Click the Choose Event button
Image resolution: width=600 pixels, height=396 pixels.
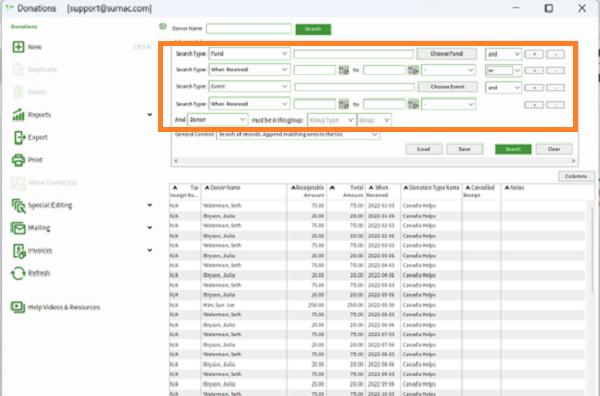(447, 87)
